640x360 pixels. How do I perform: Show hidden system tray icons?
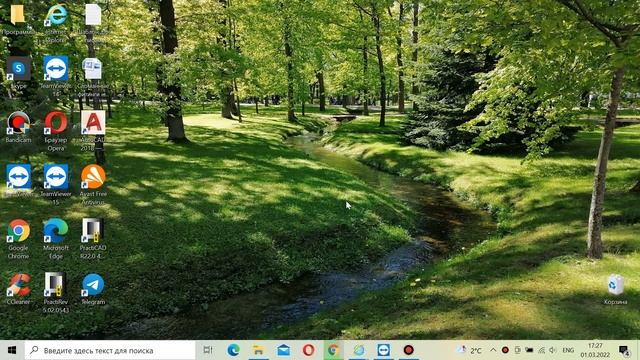(x=493, y=350)
